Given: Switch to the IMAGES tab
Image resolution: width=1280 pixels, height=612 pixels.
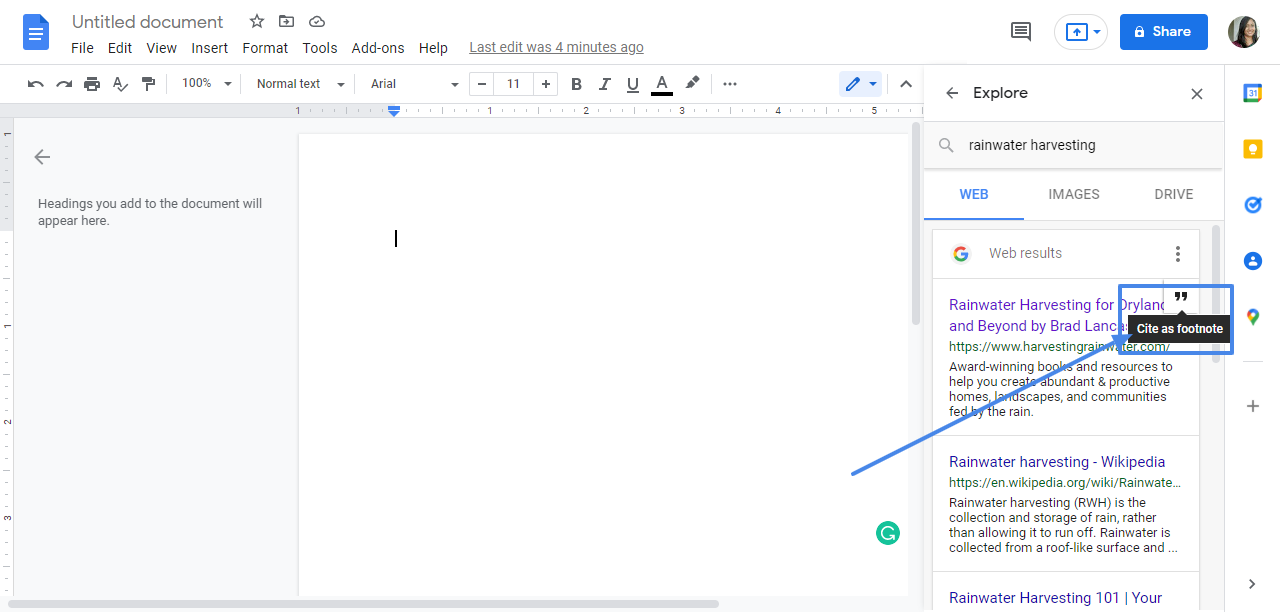Looking at the screenshot, I should (1074, 194).
